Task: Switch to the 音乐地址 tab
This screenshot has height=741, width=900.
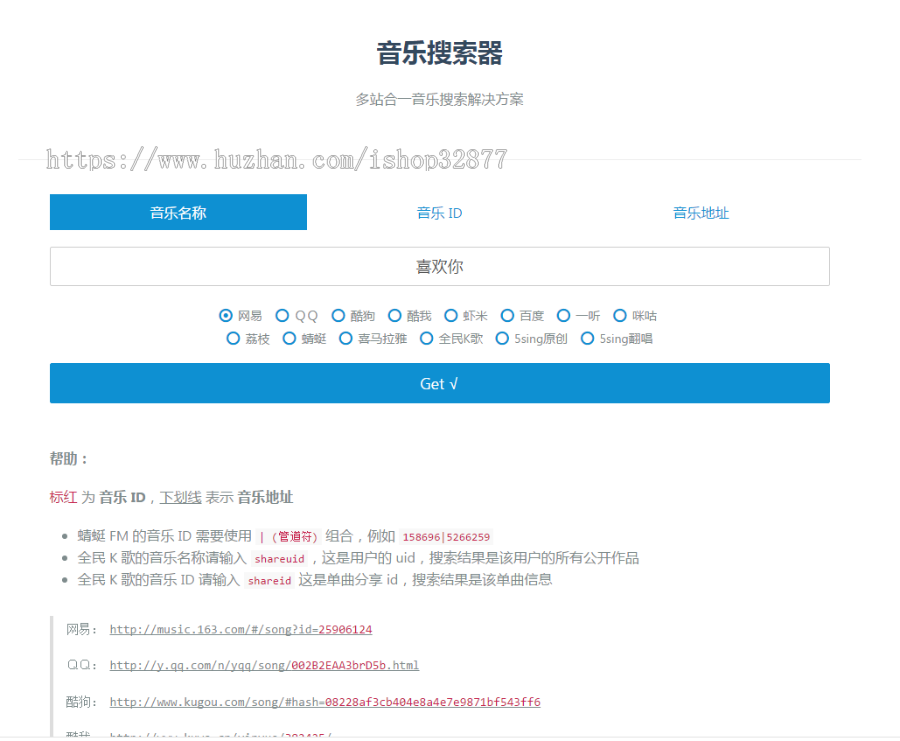Action: [x=700, y=213]
